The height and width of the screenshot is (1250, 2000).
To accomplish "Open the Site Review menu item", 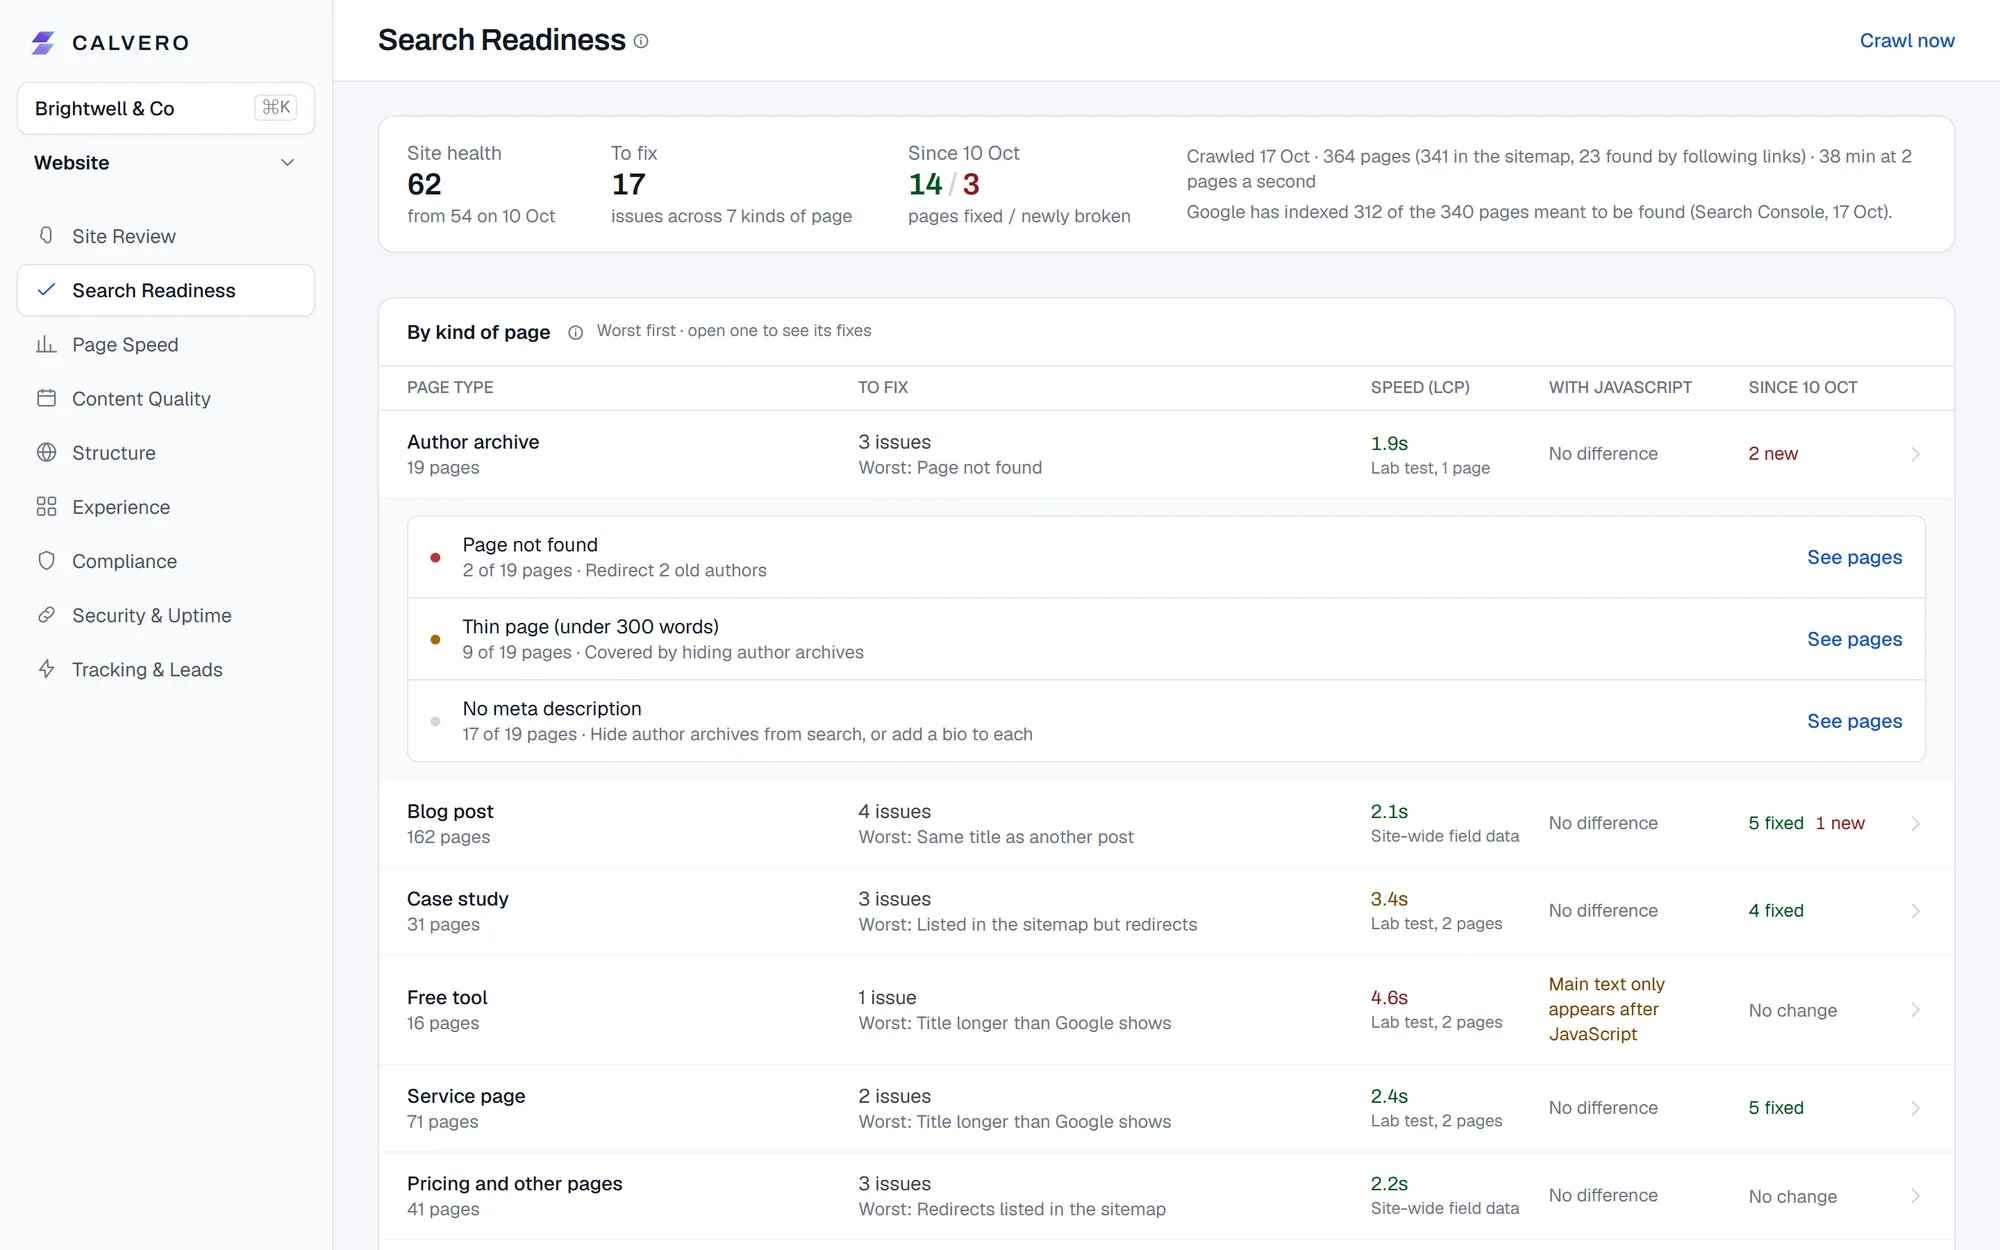I will tap(166, 236).
